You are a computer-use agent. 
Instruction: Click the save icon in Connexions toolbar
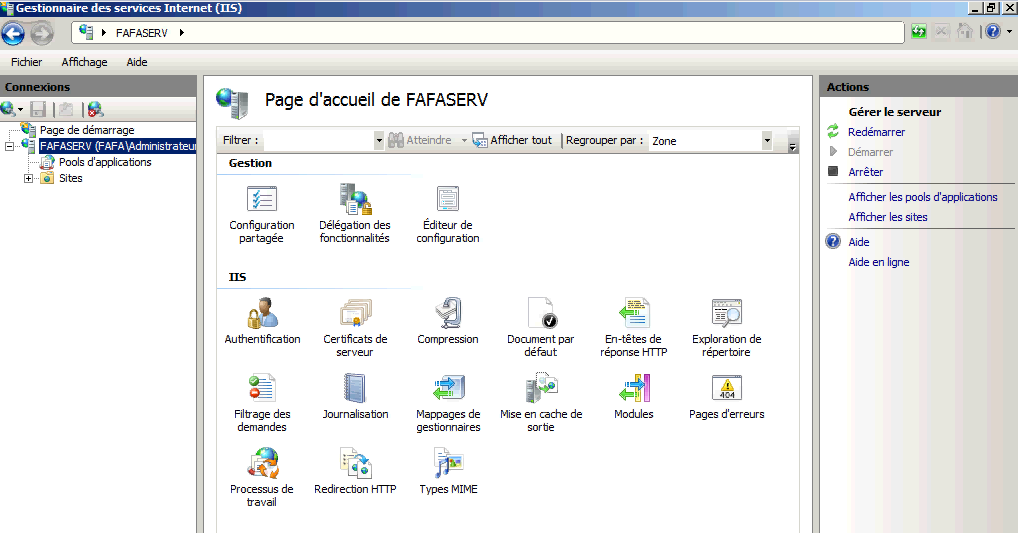point(38,109)
